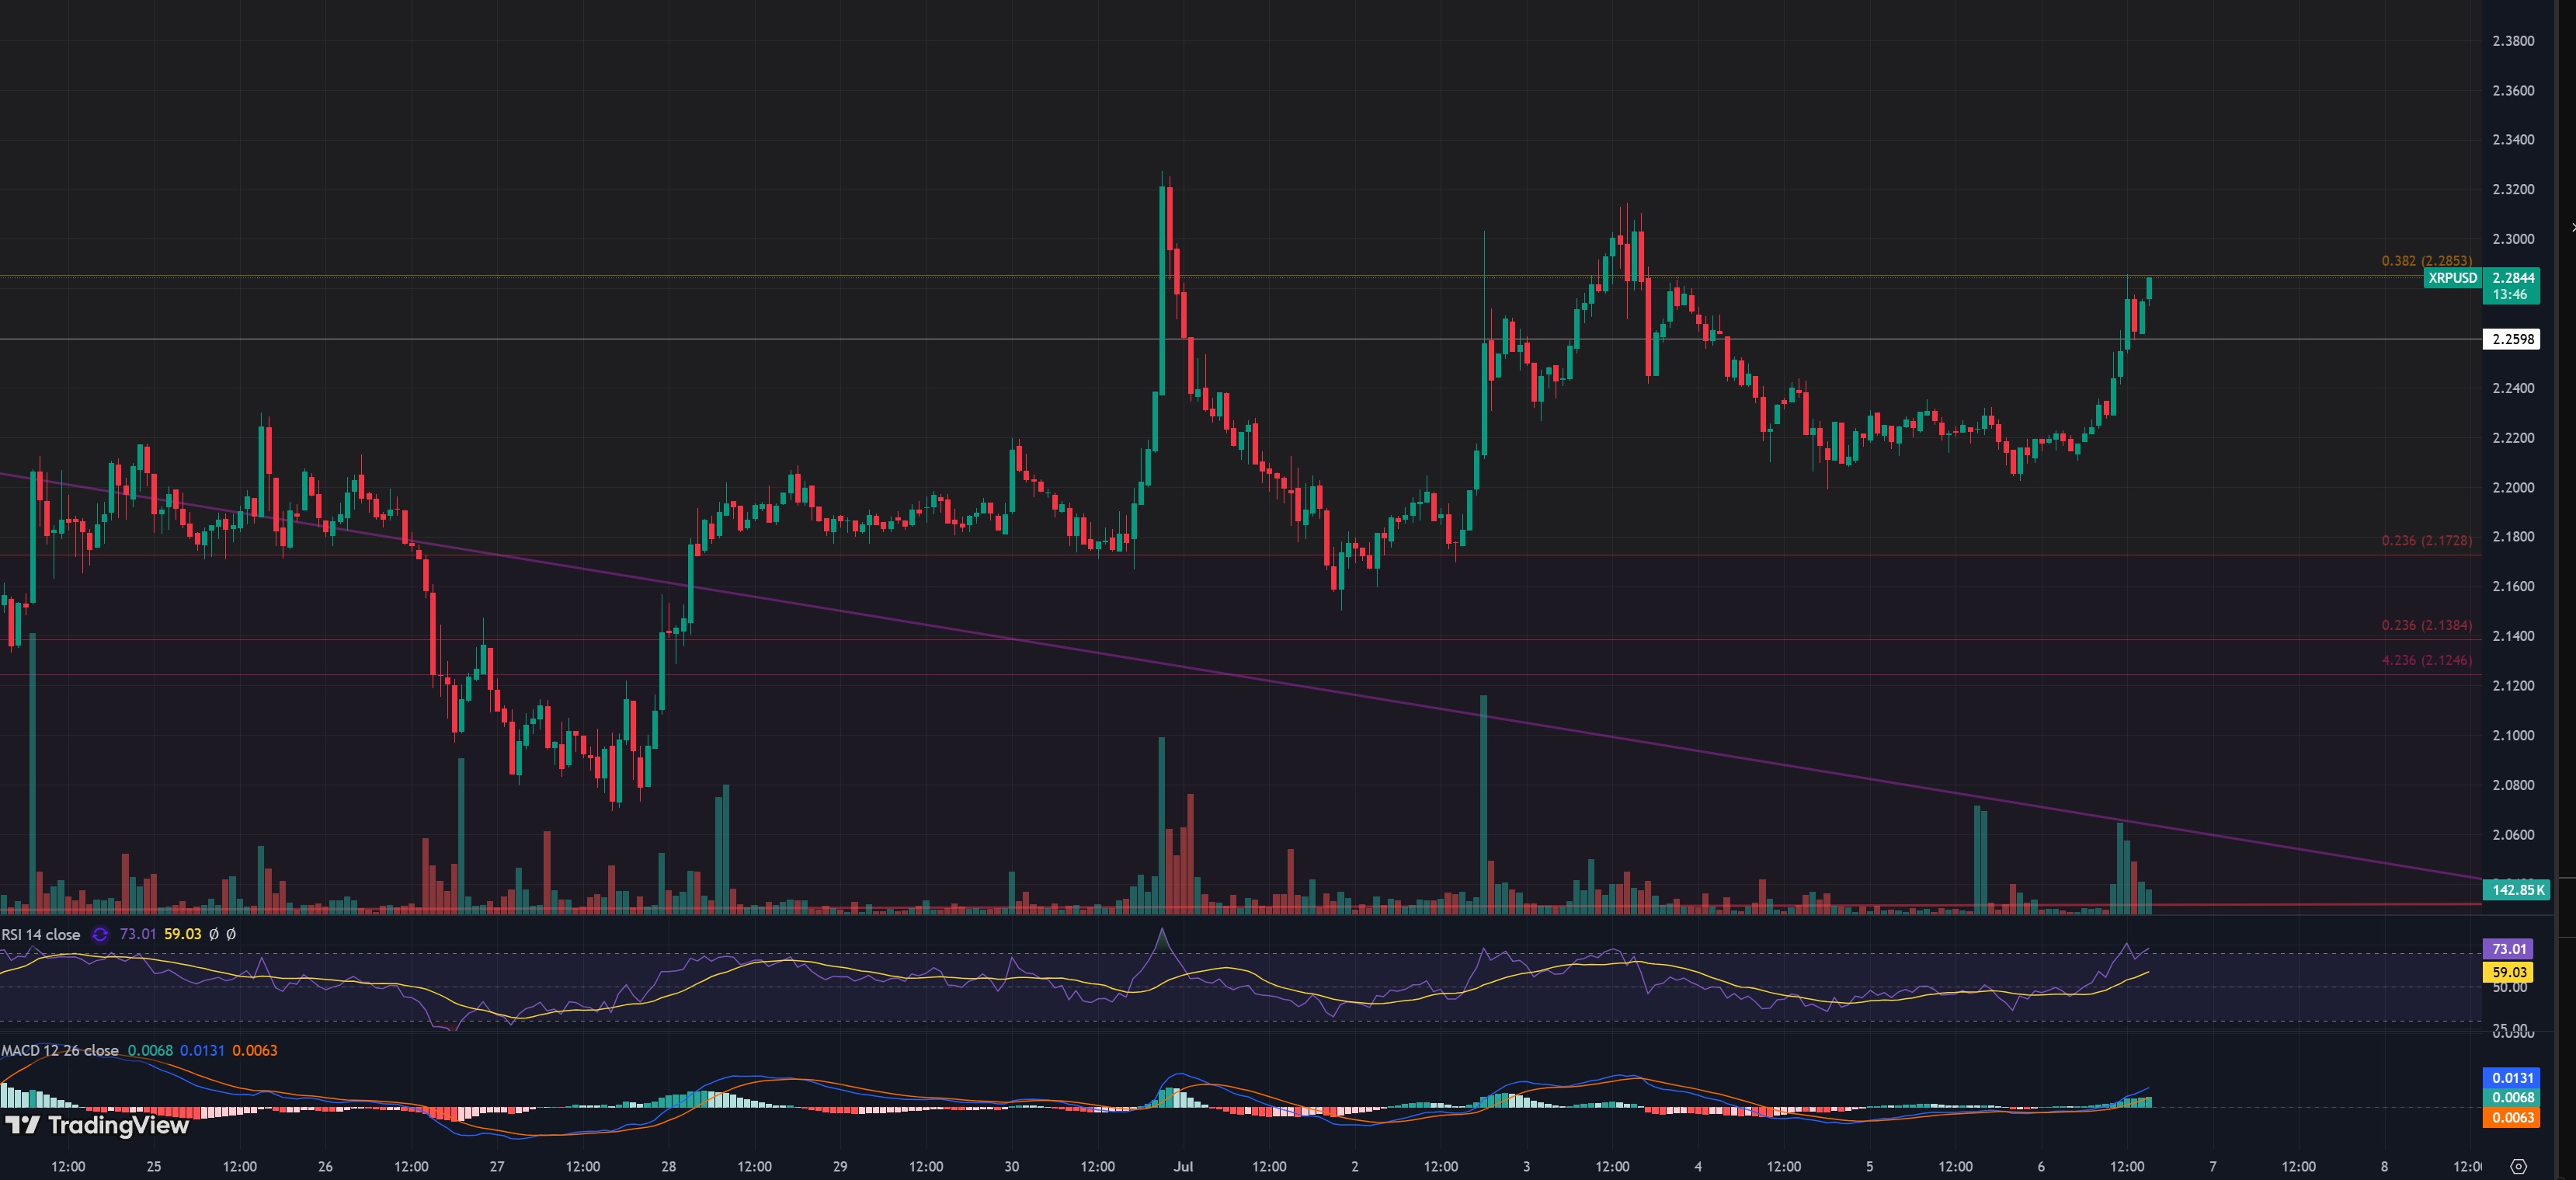Select Fib level label 0.236 (2.1728)
Viewport: 2576px width, 1180px height.
[x=2426, y=540]
